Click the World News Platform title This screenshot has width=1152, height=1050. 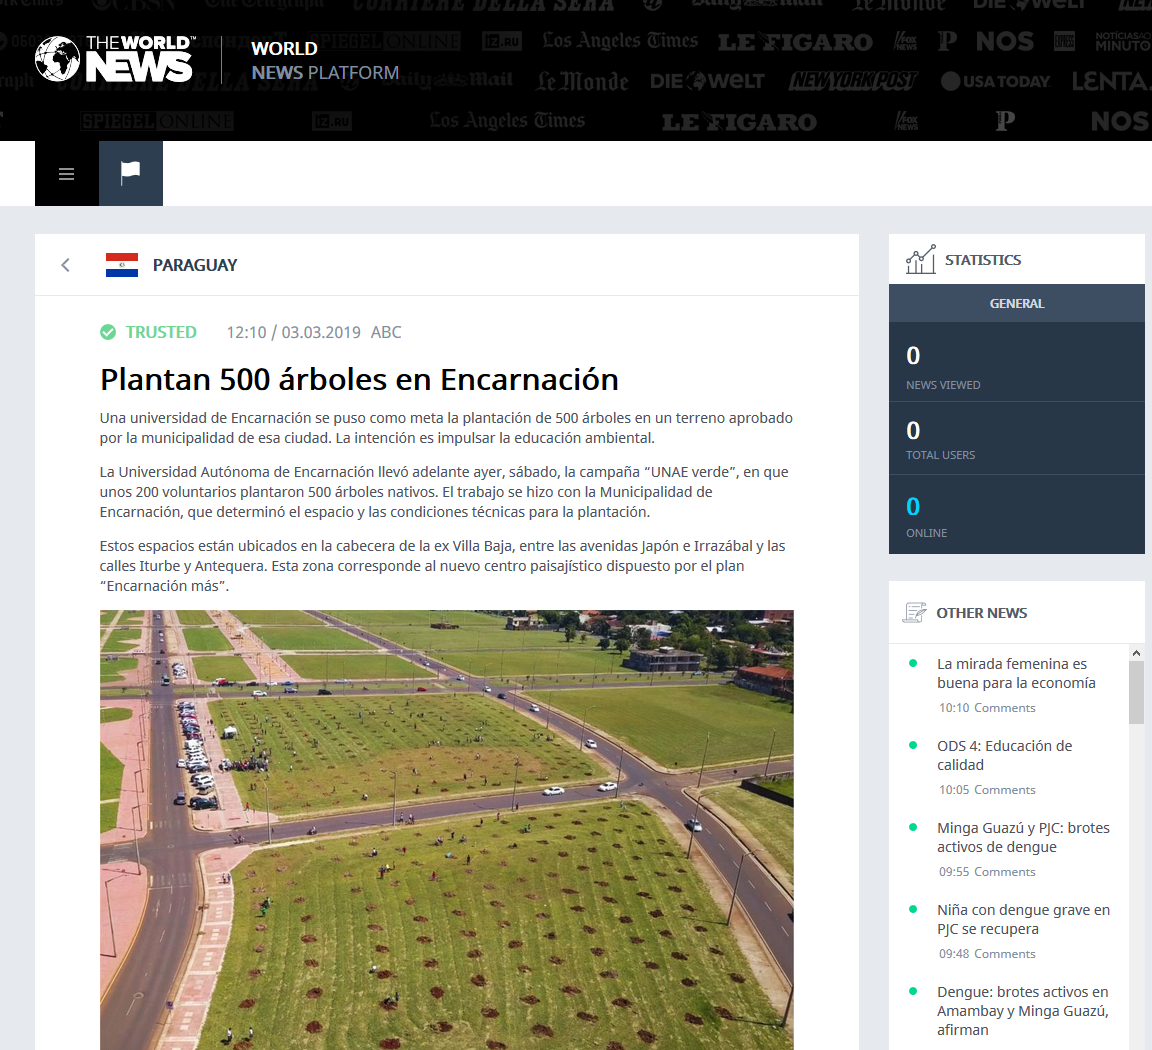pos(325,60)
